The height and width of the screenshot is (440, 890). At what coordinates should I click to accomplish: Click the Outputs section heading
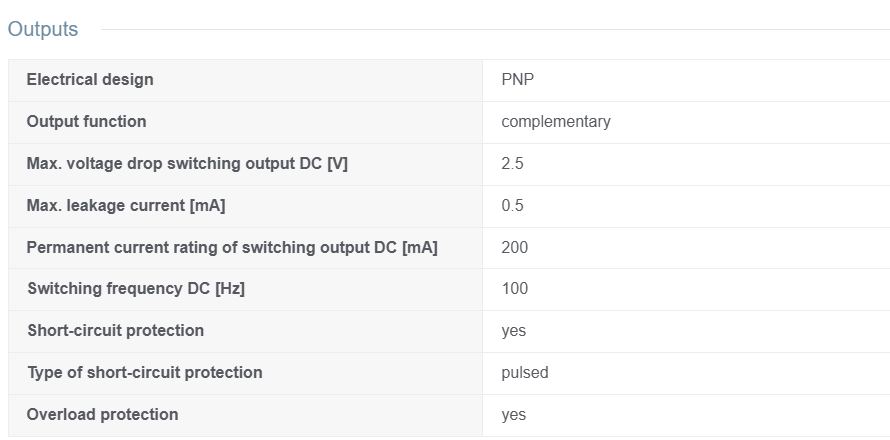point(43,29)
